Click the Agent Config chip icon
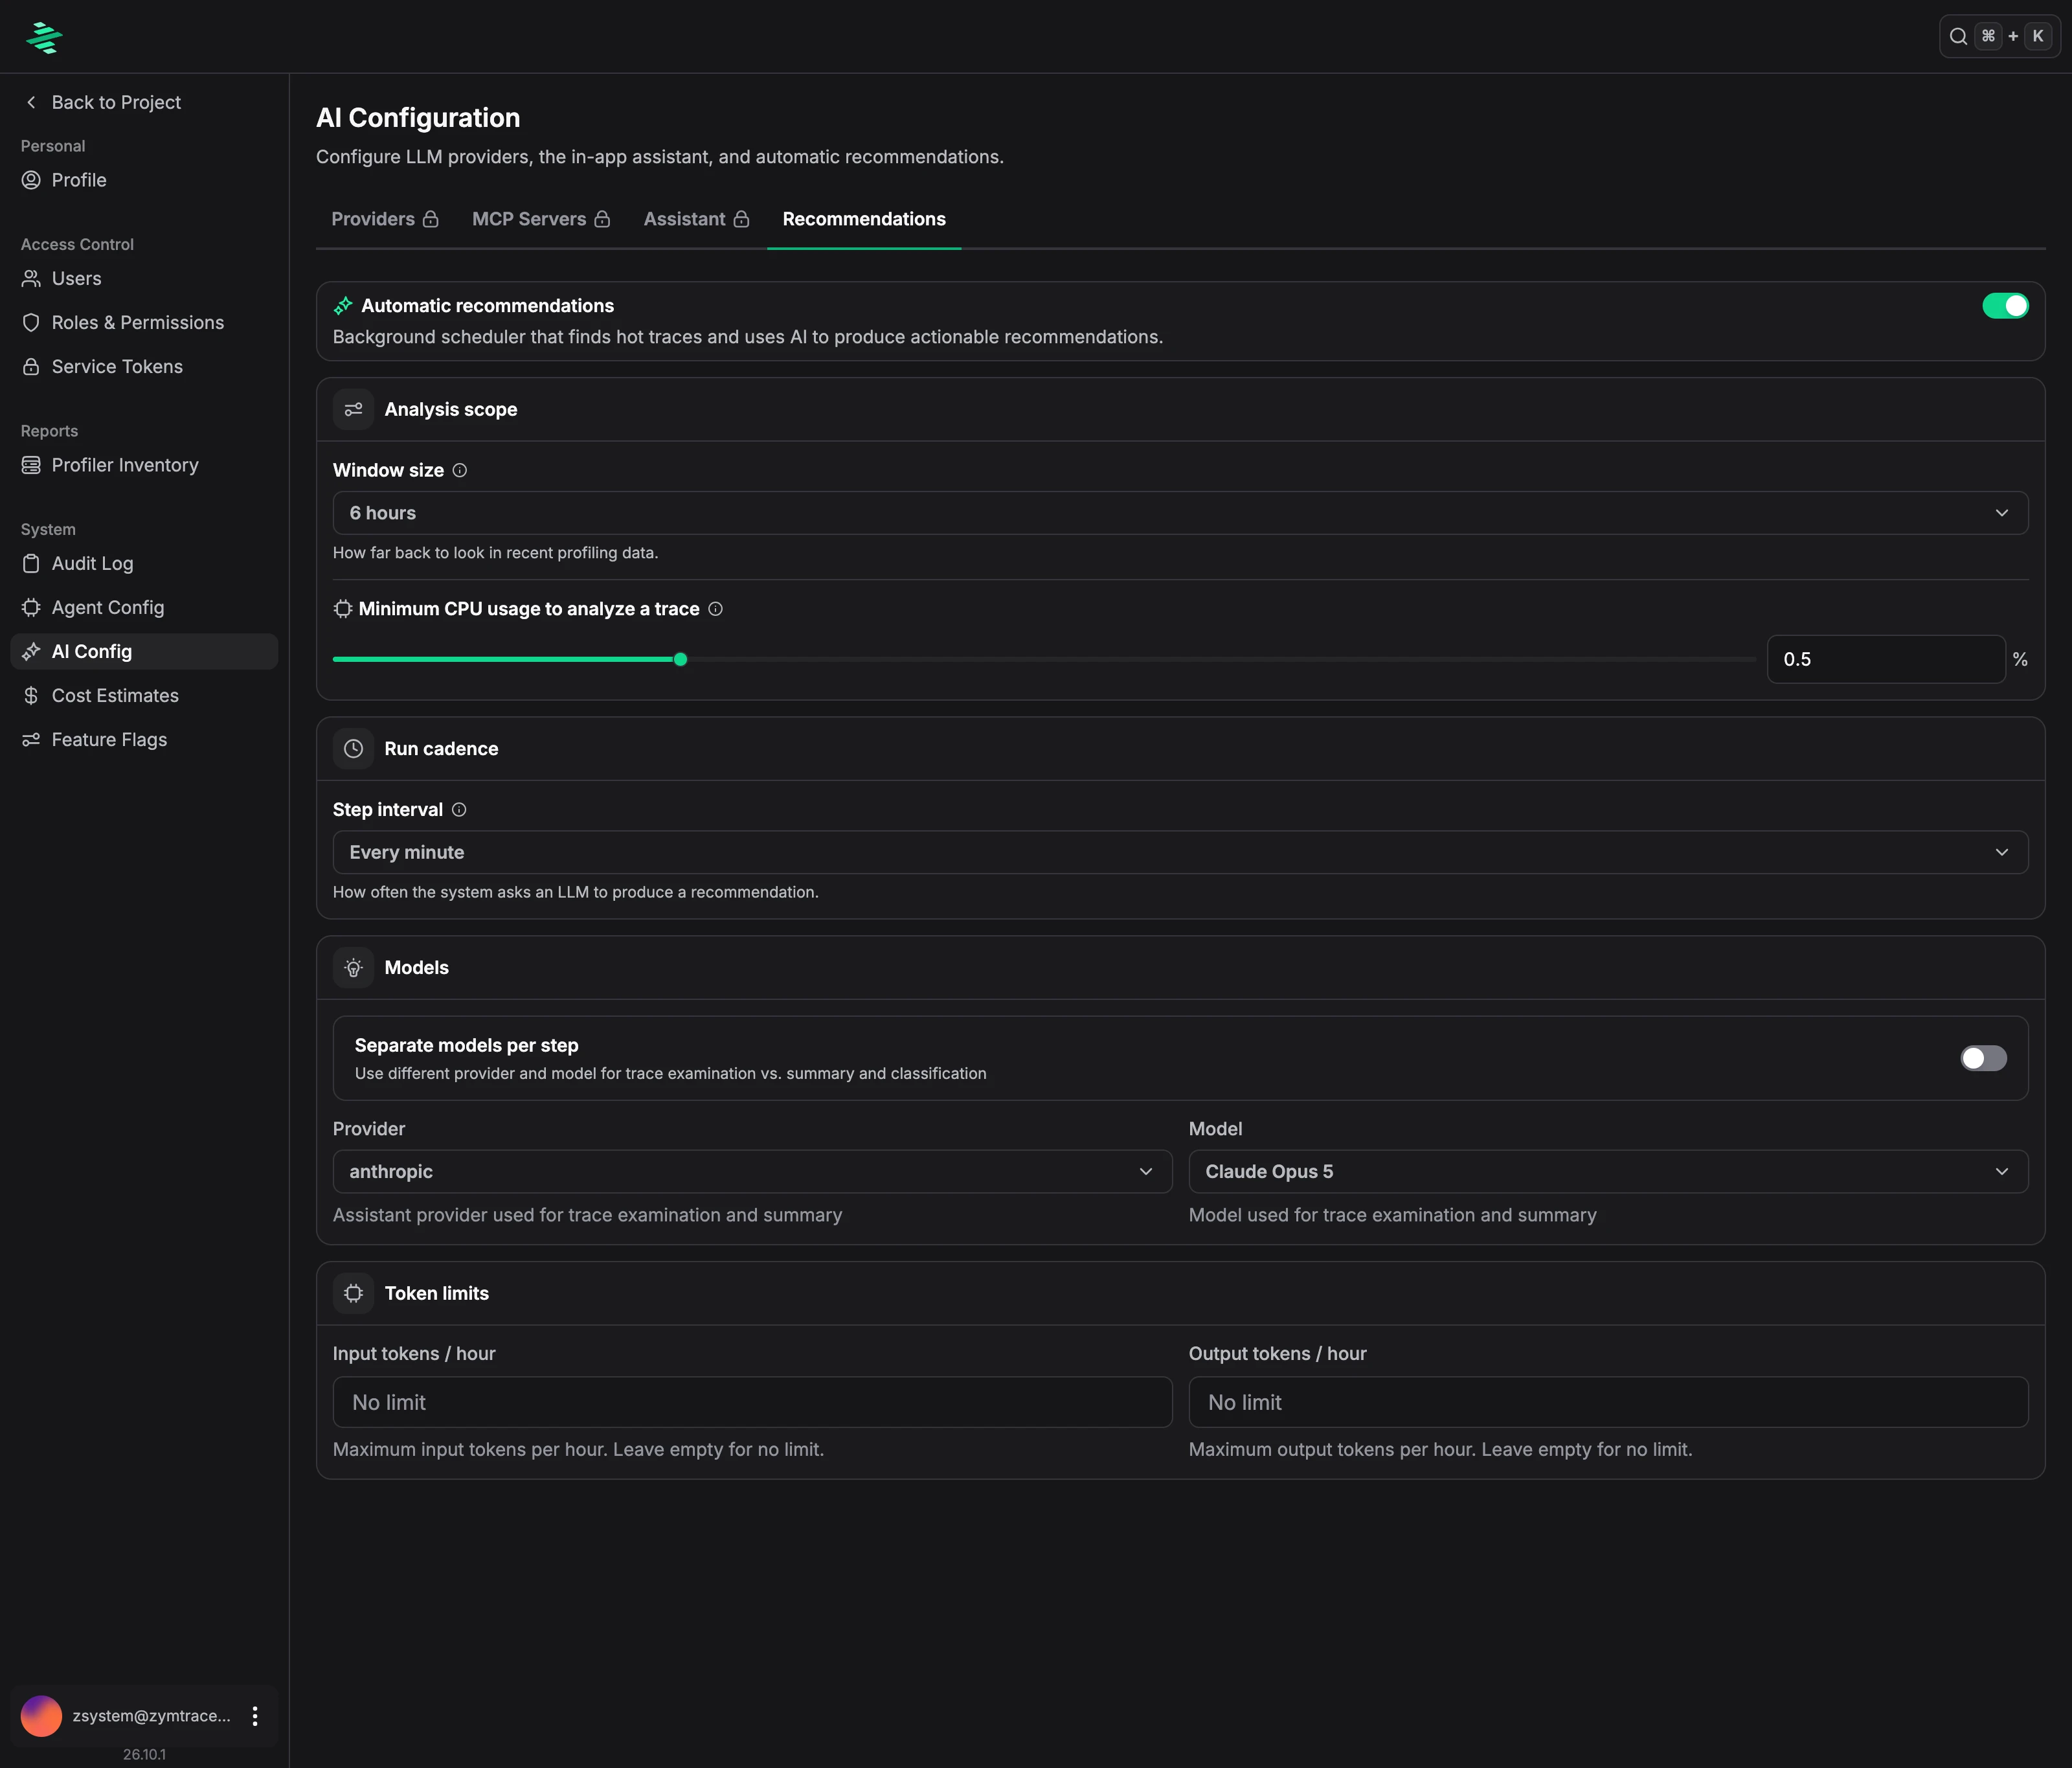Viewport: 2072px width, 1768px height. click(31, 607)
